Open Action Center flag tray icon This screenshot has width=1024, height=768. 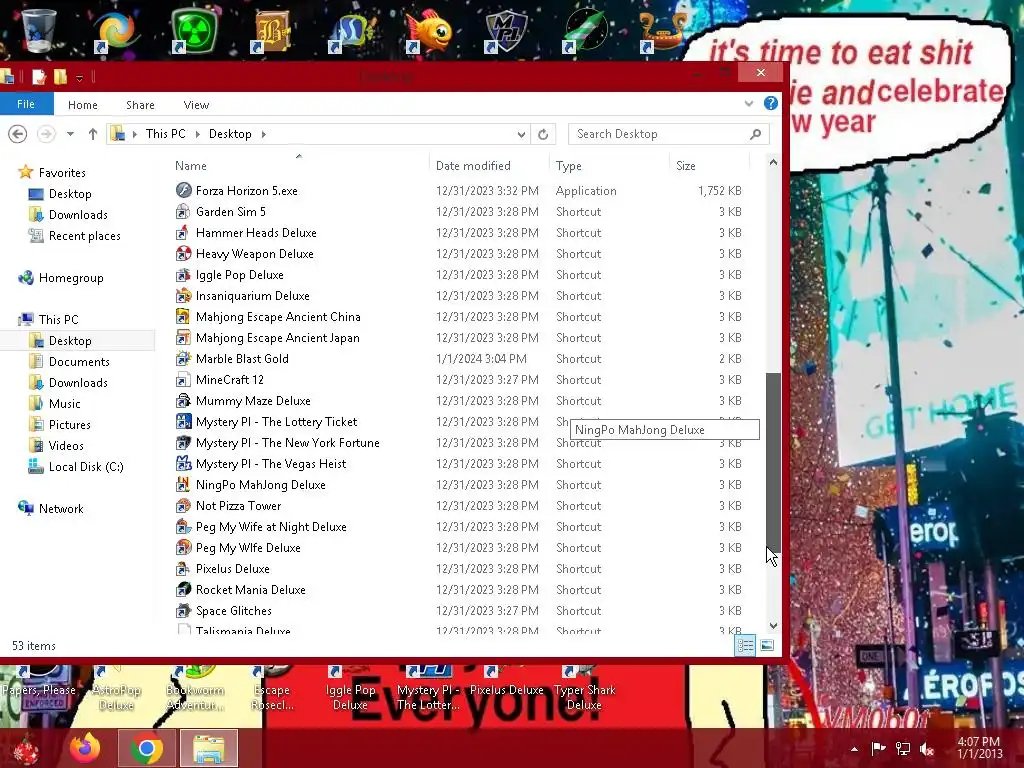tap(879, 749)
